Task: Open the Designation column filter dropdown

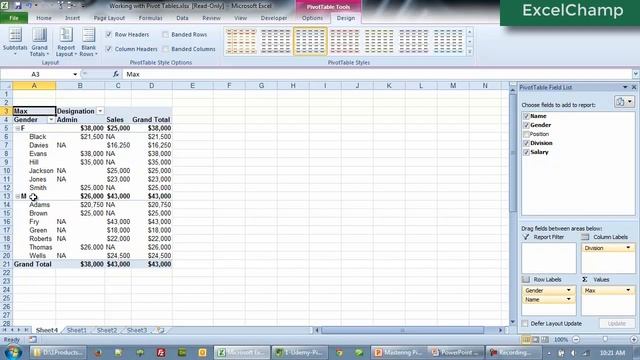Action: (100, 111)
